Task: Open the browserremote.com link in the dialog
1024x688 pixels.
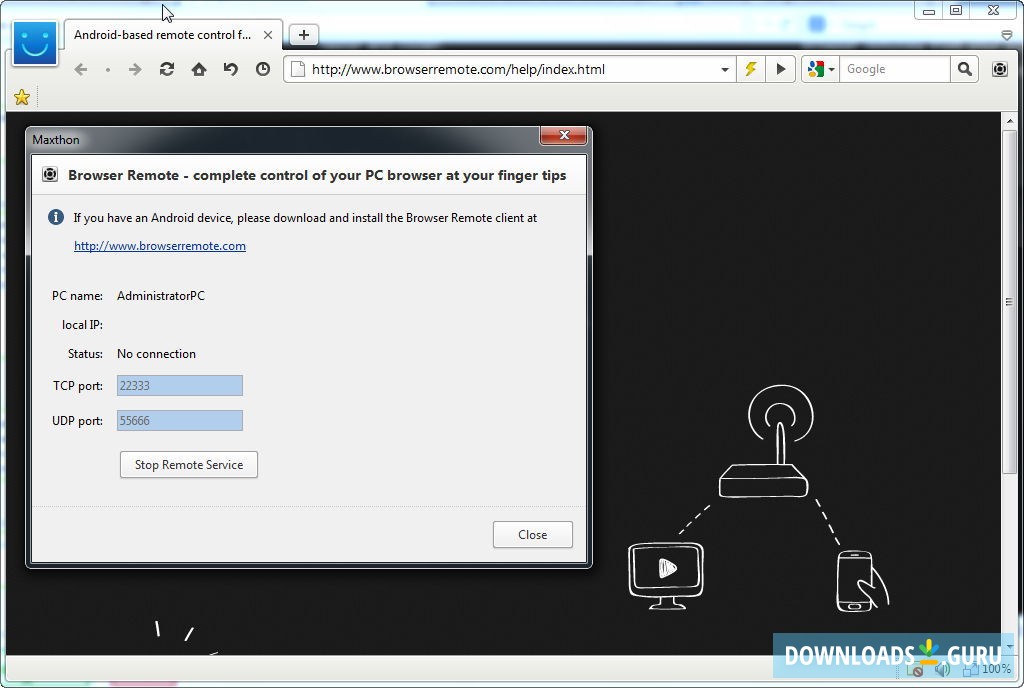Action: pyautogui.click(x=159, y=246)
